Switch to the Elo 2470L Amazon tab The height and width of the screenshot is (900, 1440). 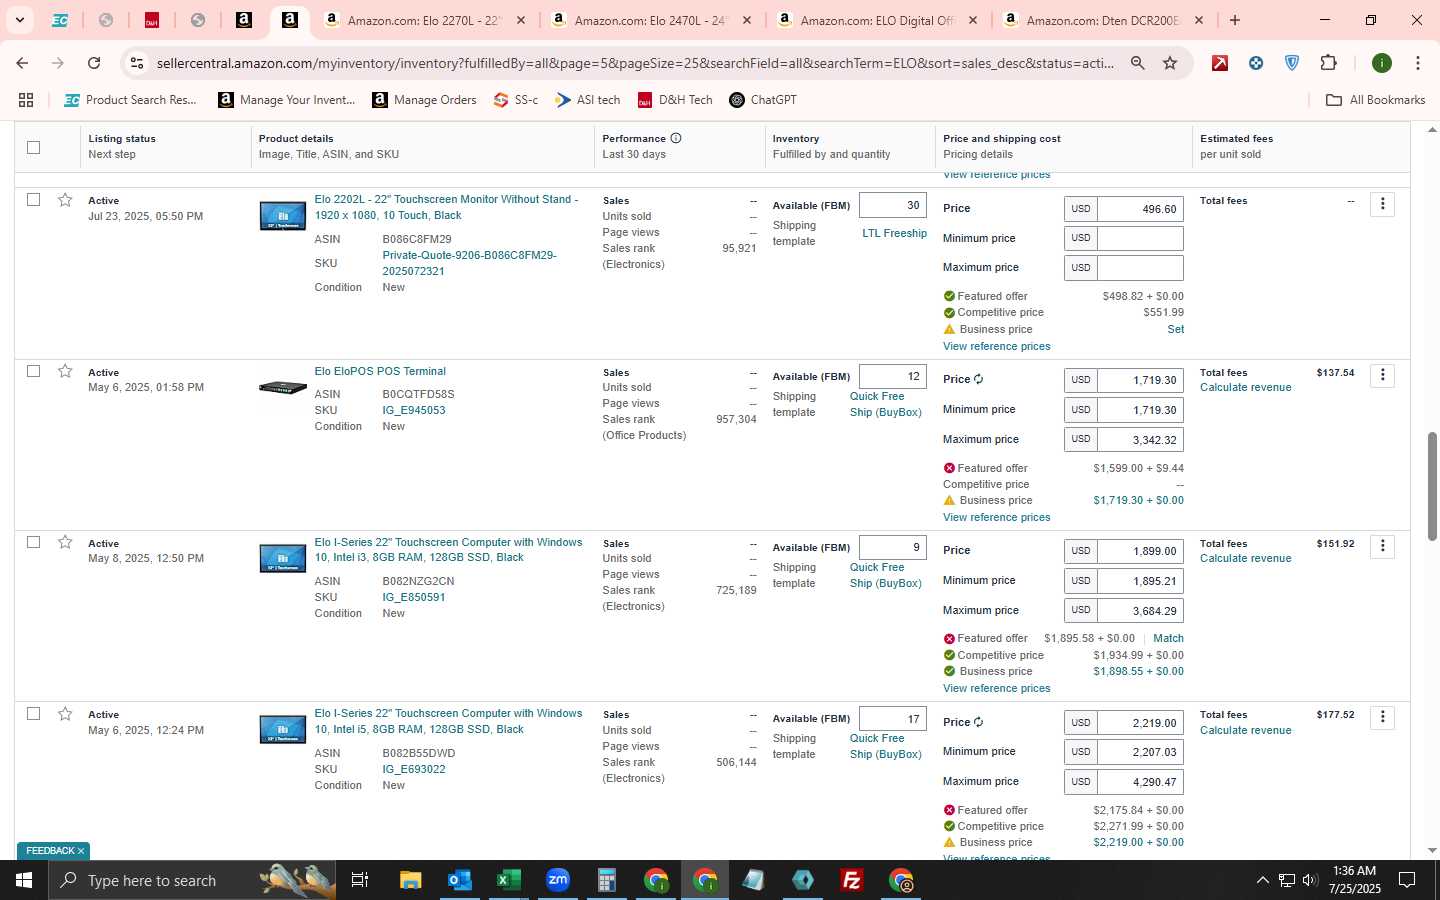click(x=650, y=20)
